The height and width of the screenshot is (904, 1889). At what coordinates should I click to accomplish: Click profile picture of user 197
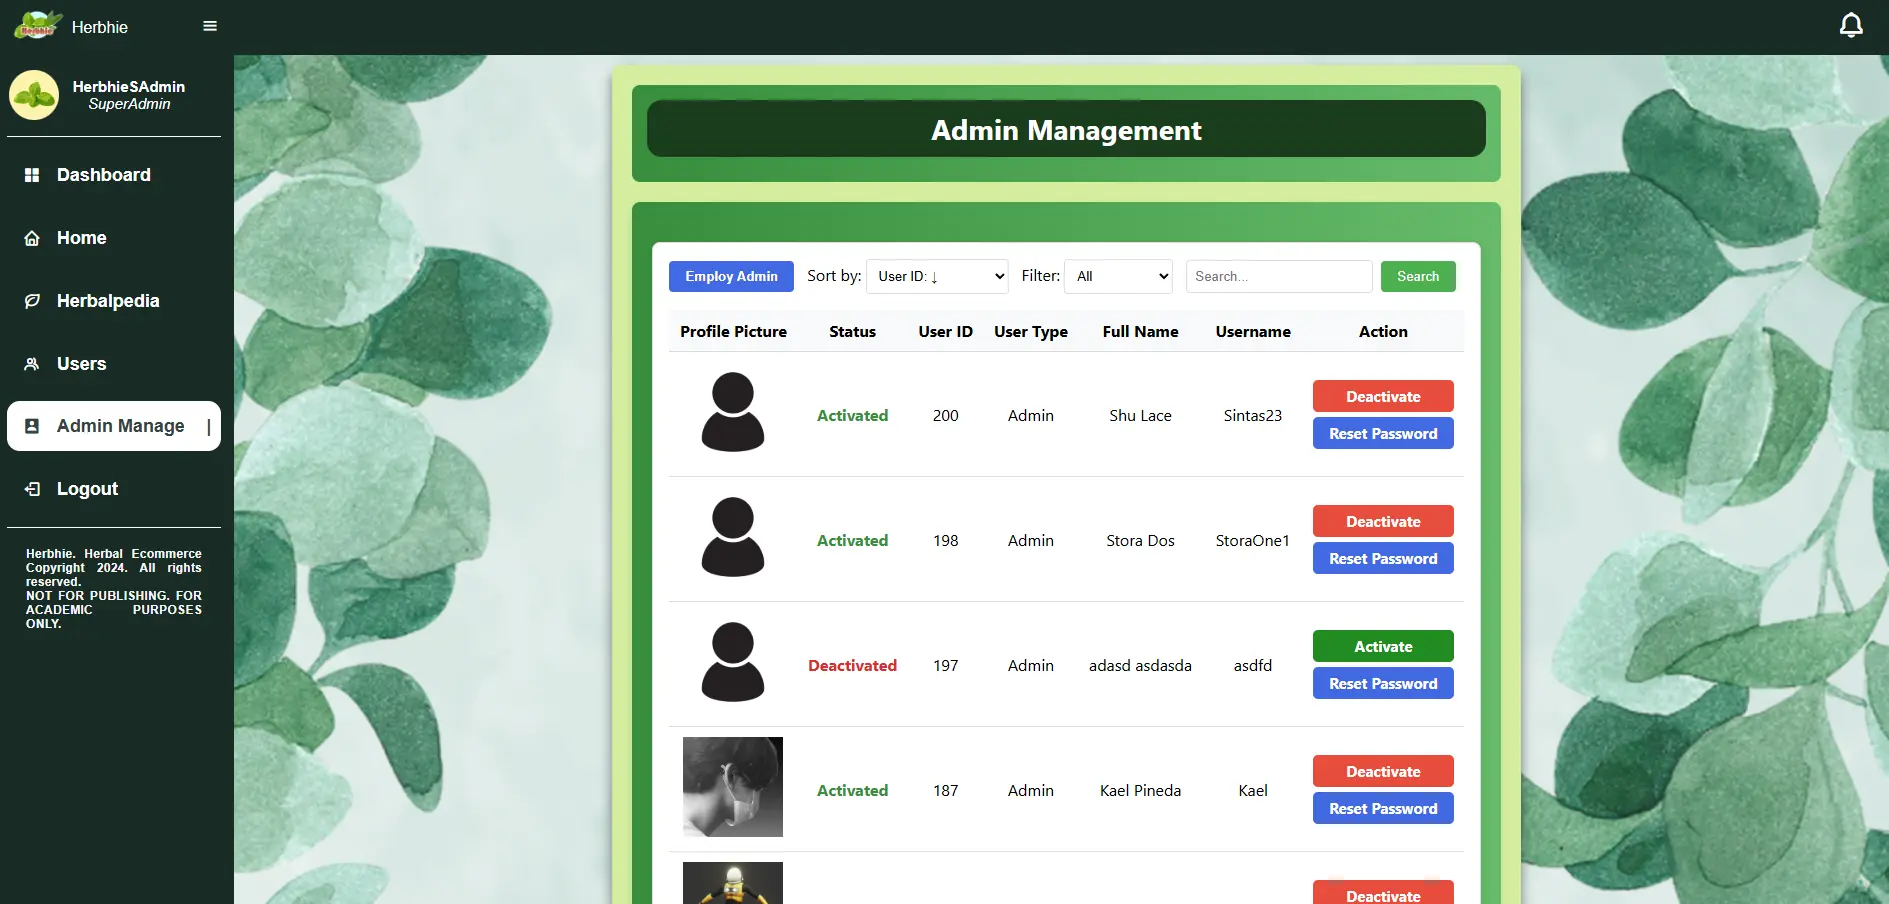733,662
